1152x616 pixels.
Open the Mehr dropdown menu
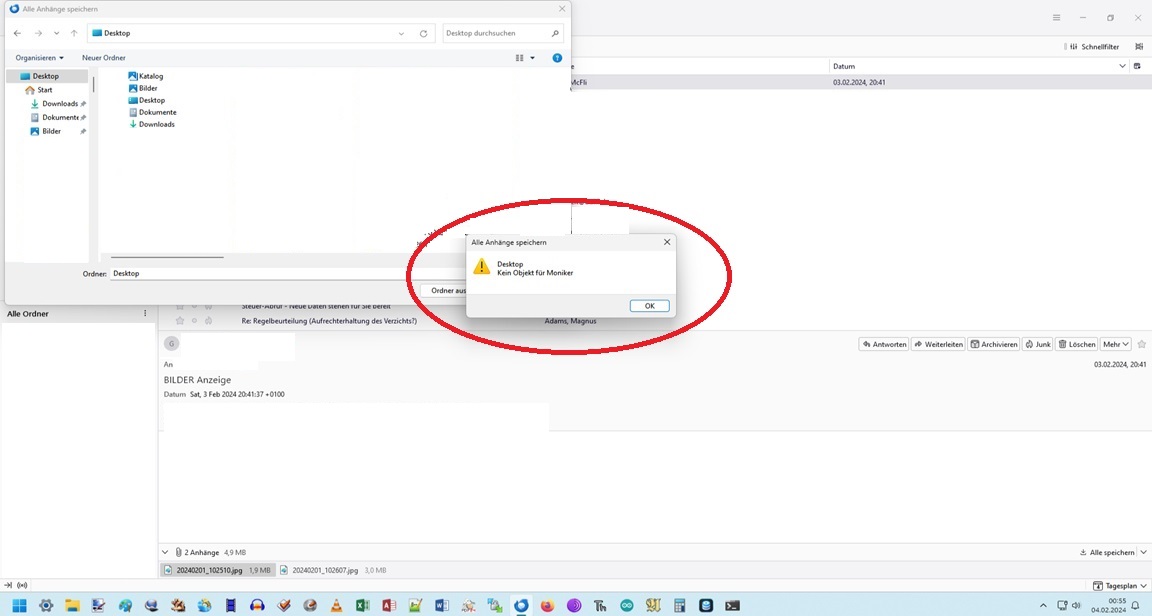(1115, 344)
